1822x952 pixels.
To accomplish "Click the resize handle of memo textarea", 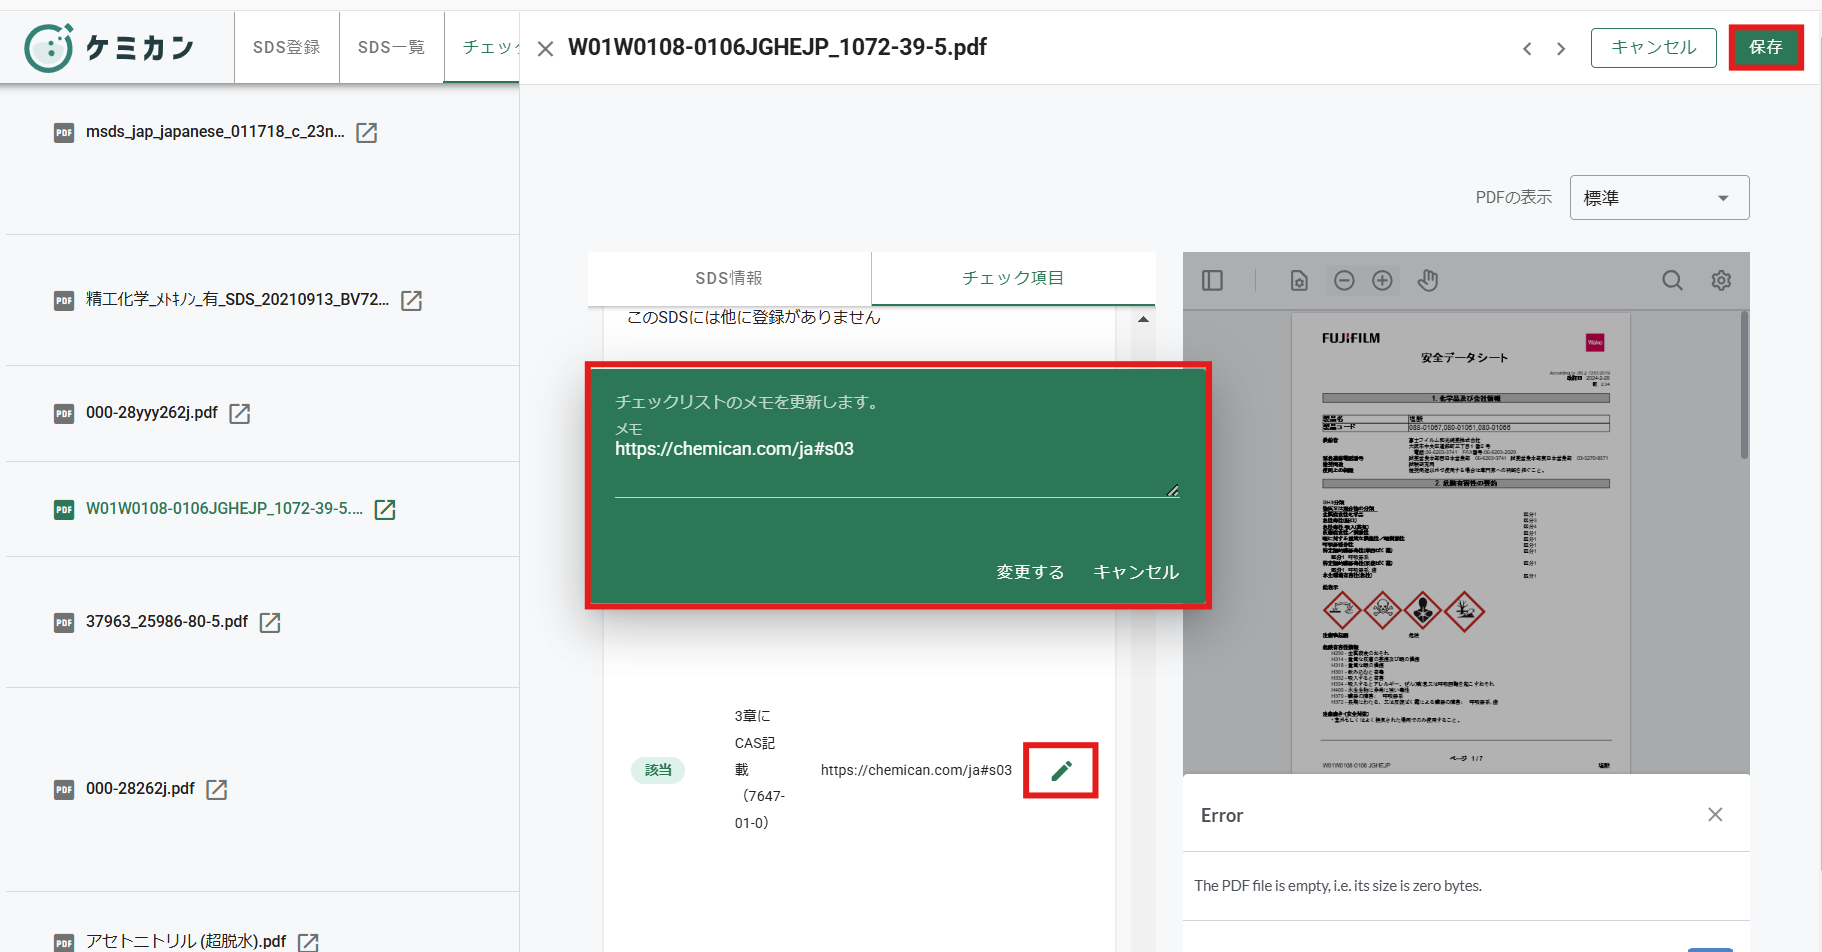I will tap(1173, 490).
